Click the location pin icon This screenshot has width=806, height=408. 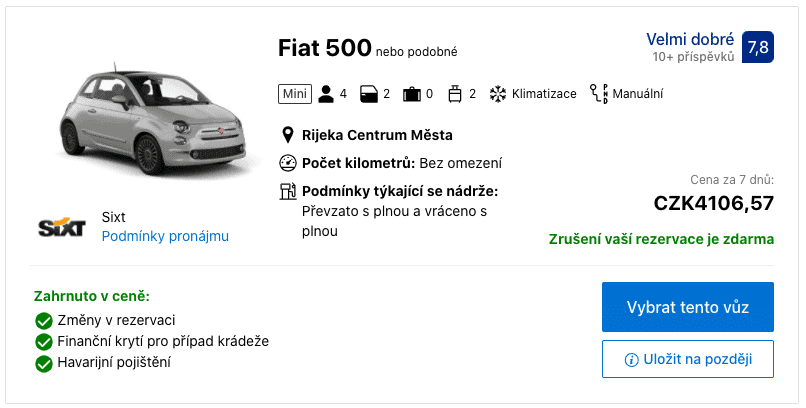tap(288, 135)
